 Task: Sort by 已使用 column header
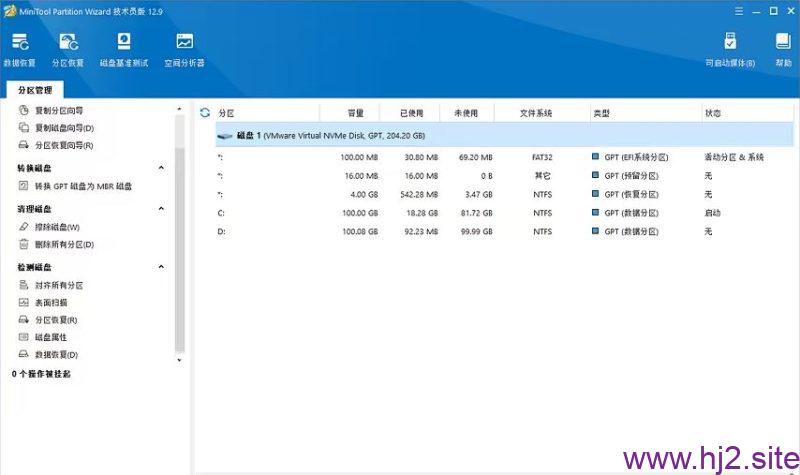coord(412,113)
